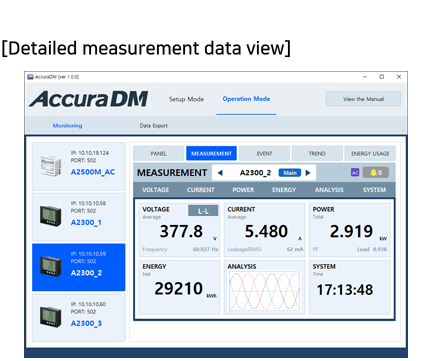Click the MEASUREMENT heading label
Image resolution: width=433 pixels, height=361 pixels.
click(172, 173)
